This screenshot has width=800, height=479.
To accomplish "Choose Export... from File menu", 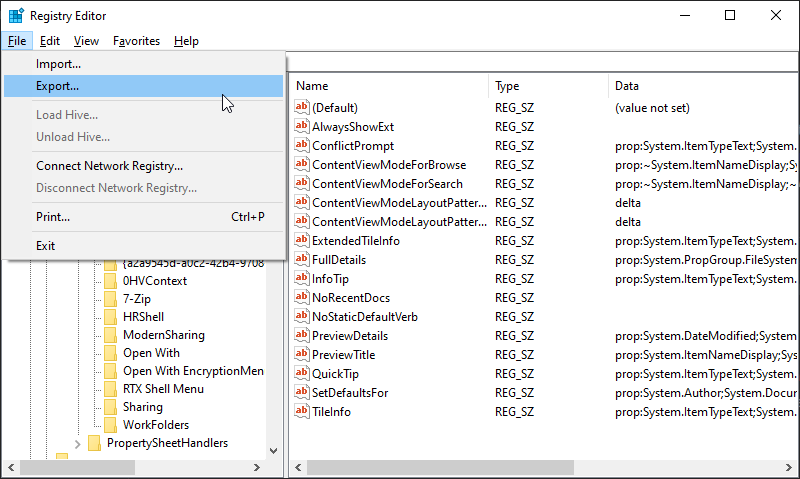I will 143,86.
